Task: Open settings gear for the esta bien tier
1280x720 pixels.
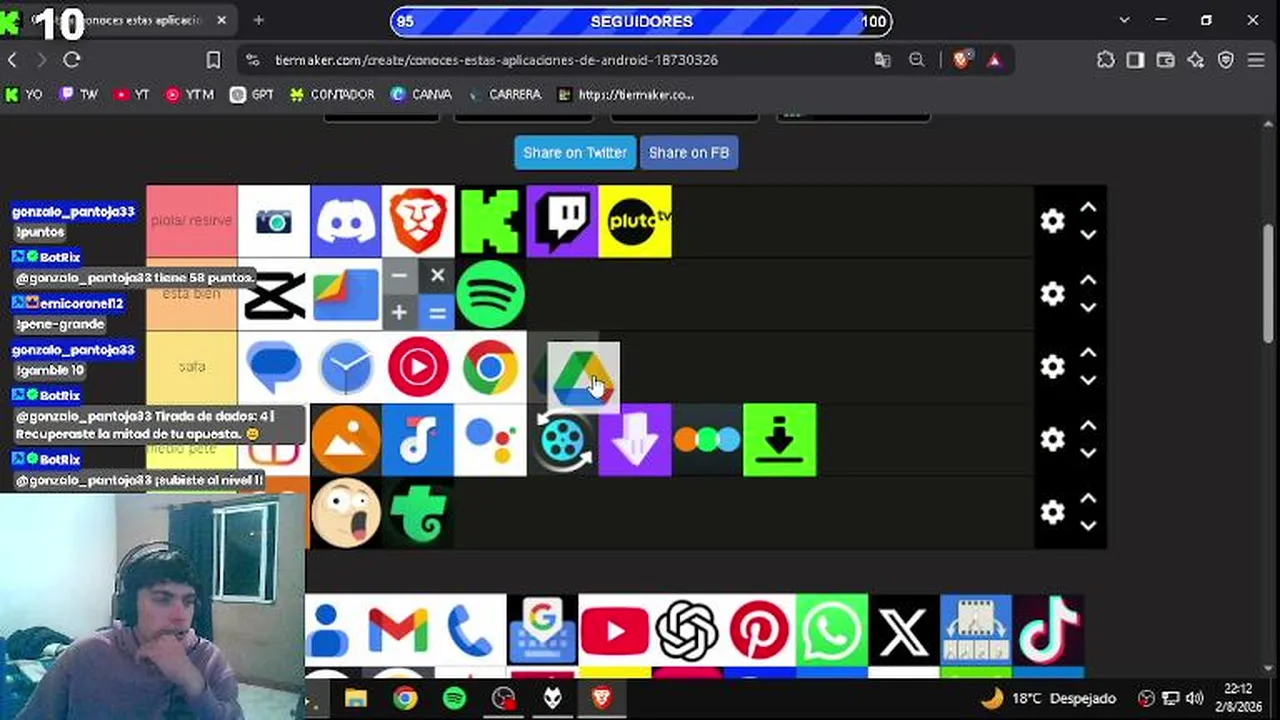Action: coord(1052,294)
